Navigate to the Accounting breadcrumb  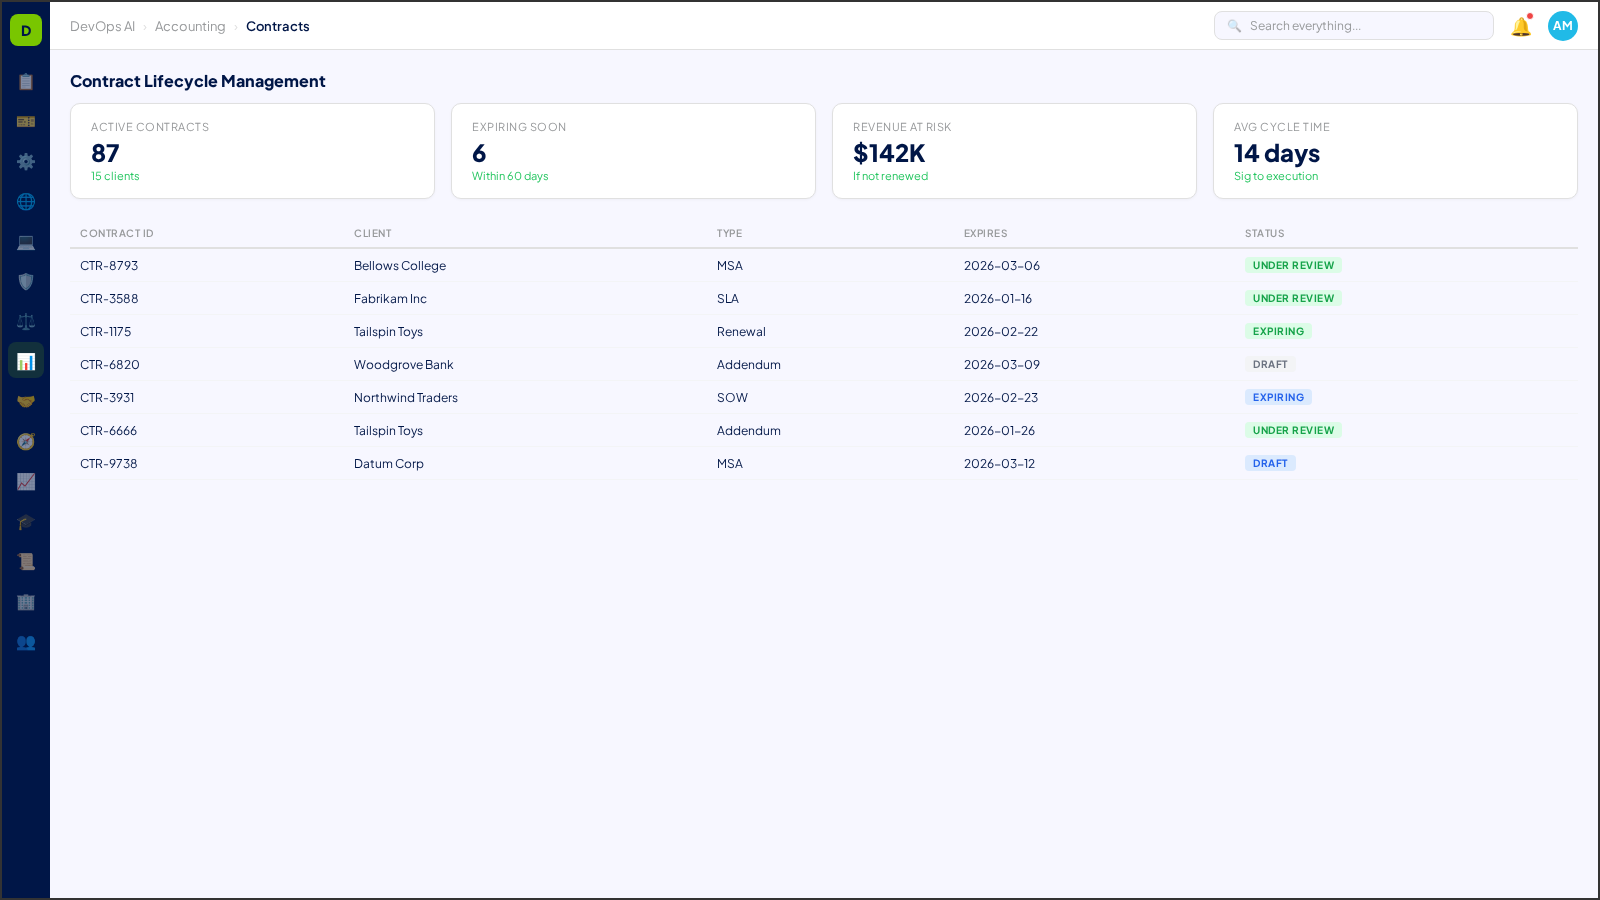pyautogui.click(x=190, y=26)
